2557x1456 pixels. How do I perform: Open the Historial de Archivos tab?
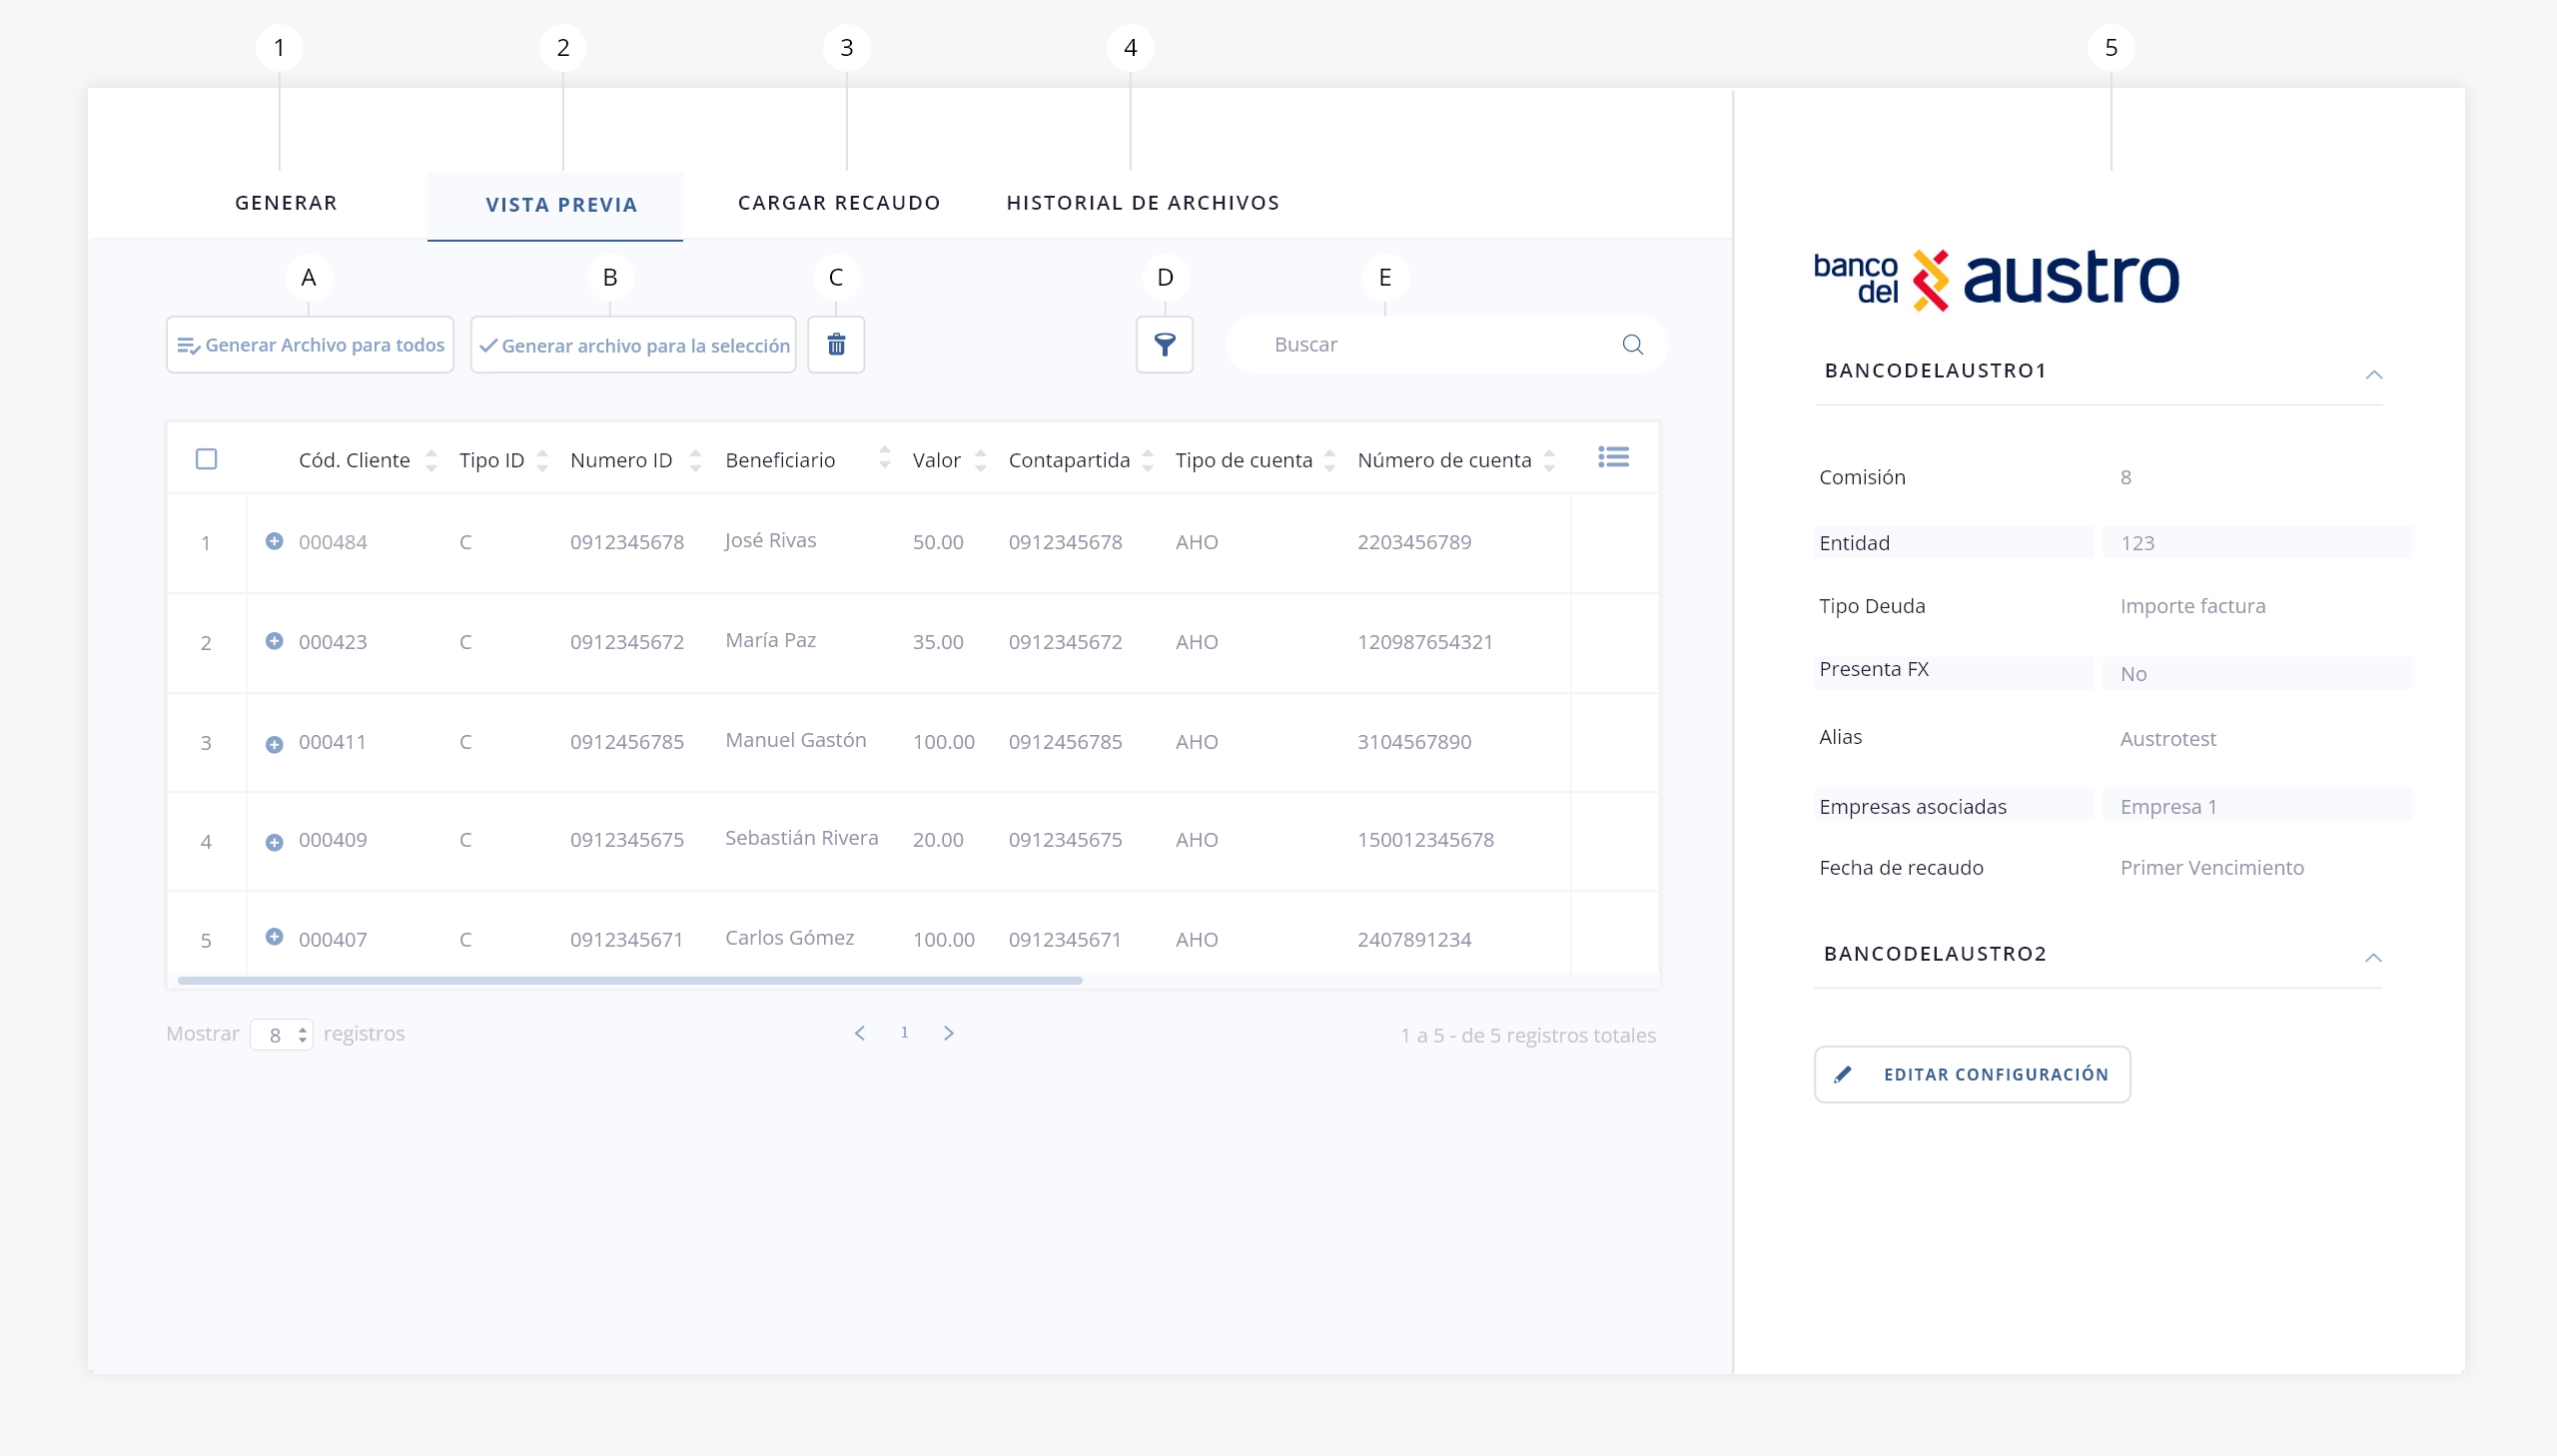(1142, 203)
